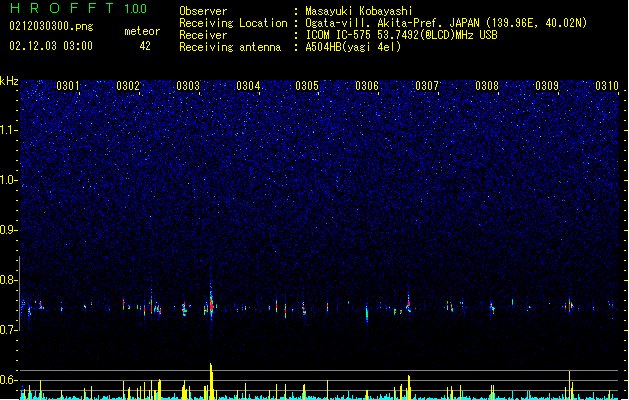Click the 1.1 frequency axis label

point(9,130)
